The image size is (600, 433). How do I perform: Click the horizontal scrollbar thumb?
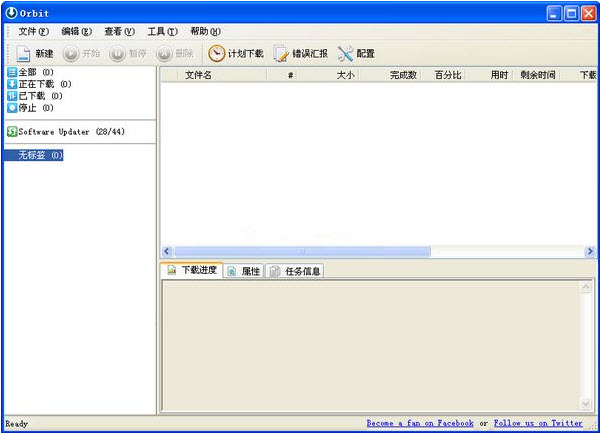pos(302,251)
